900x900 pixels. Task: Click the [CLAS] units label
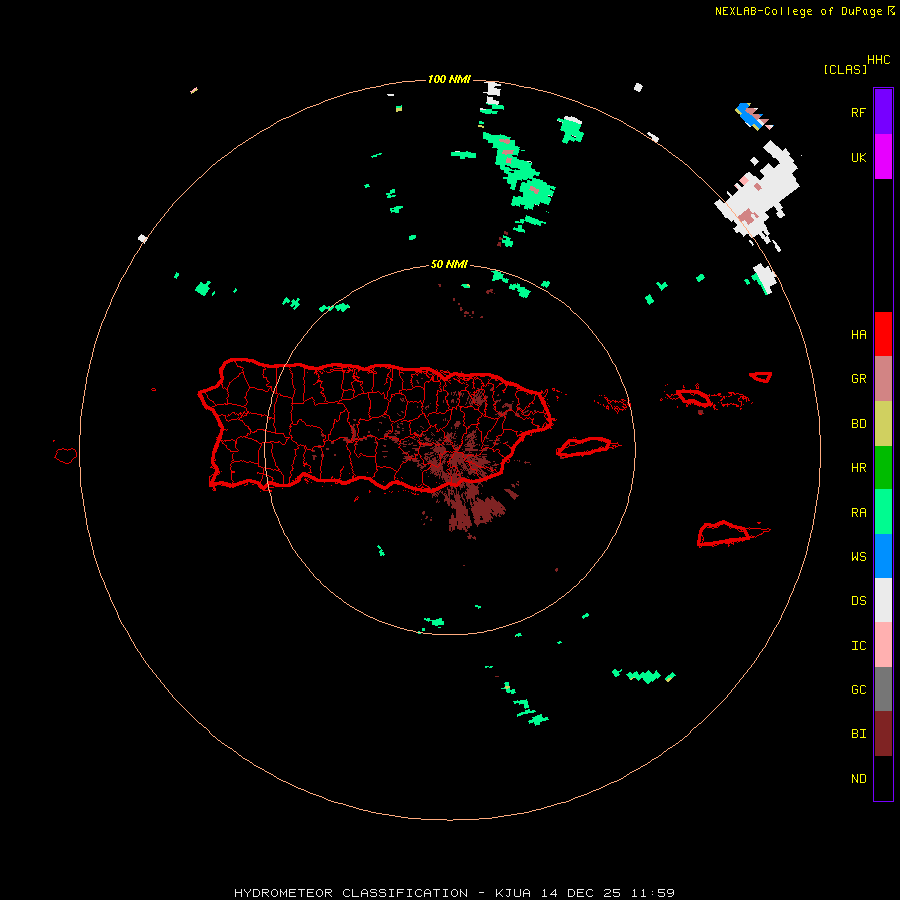point(845,69)
